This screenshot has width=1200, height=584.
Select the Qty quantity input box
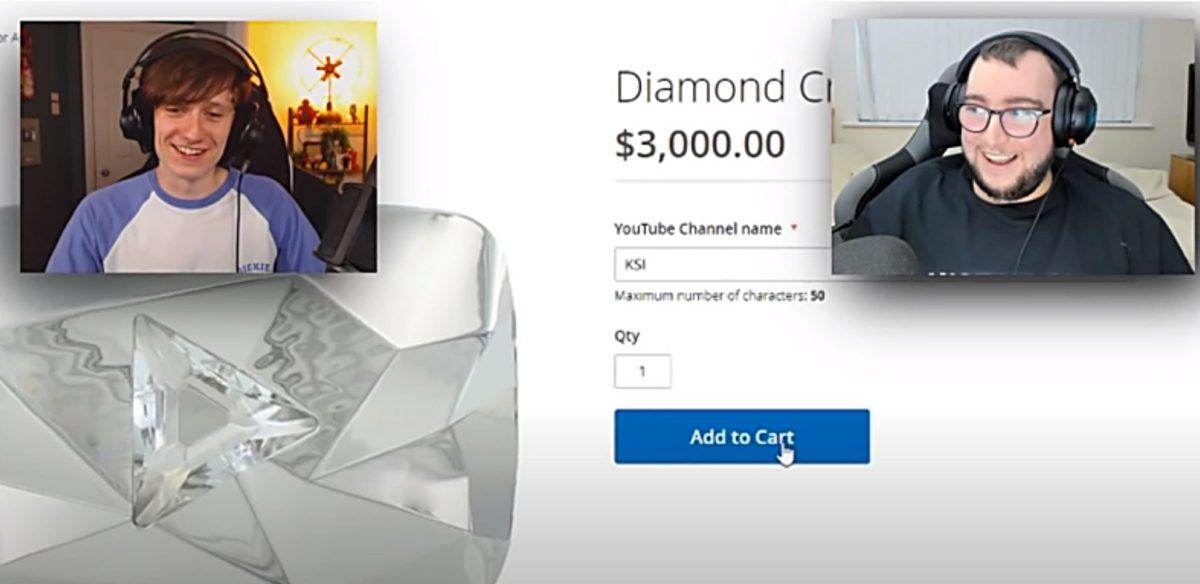(x=642, y=371)
